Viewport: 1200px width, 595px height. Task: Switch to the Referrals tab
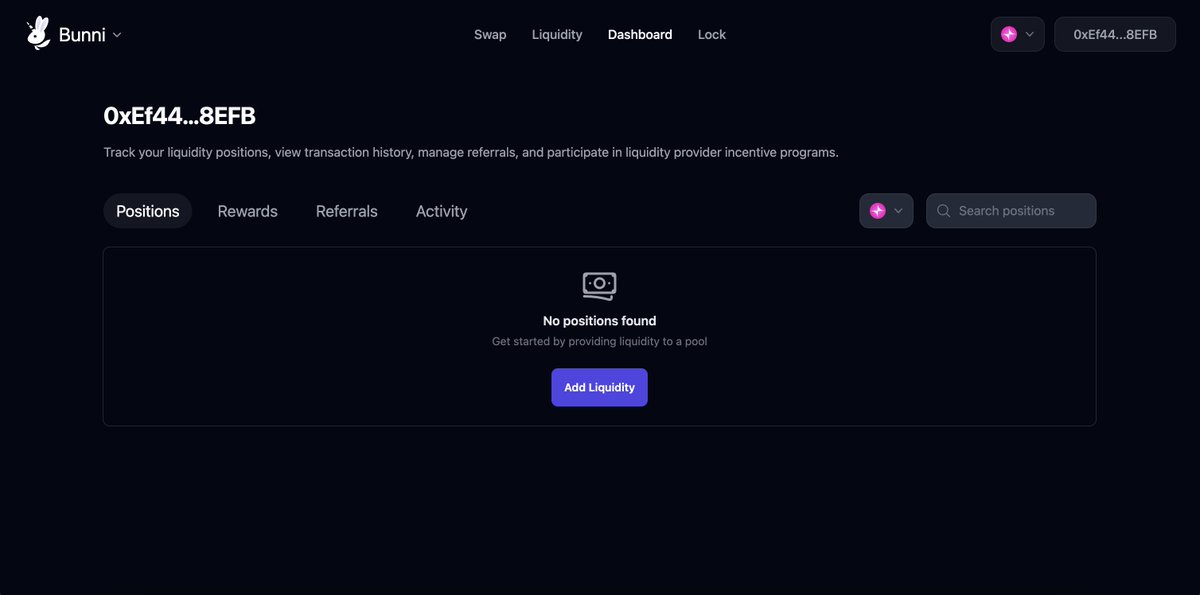tap(346, 211)
